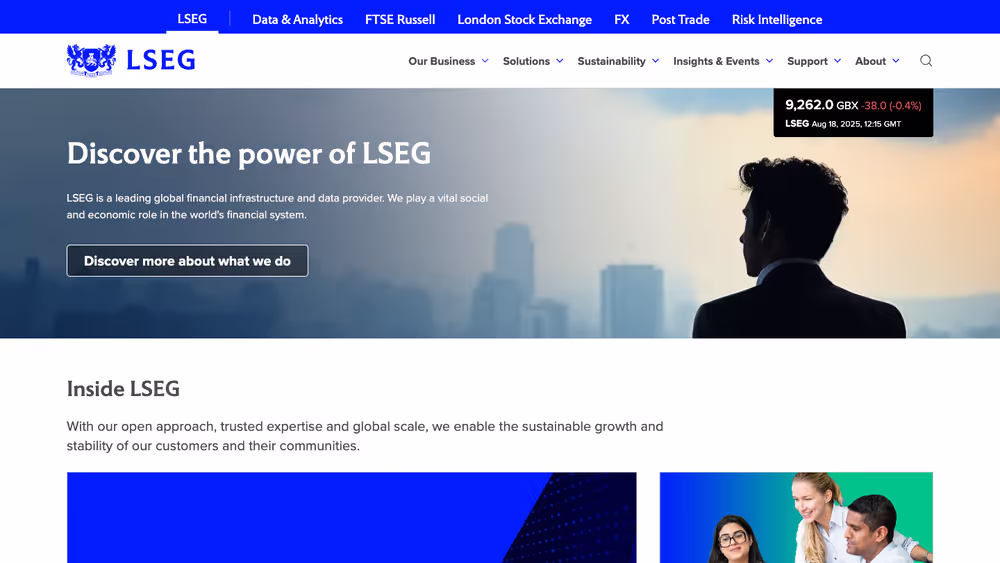Open the Post Trade tab

[x=680, y=20]
